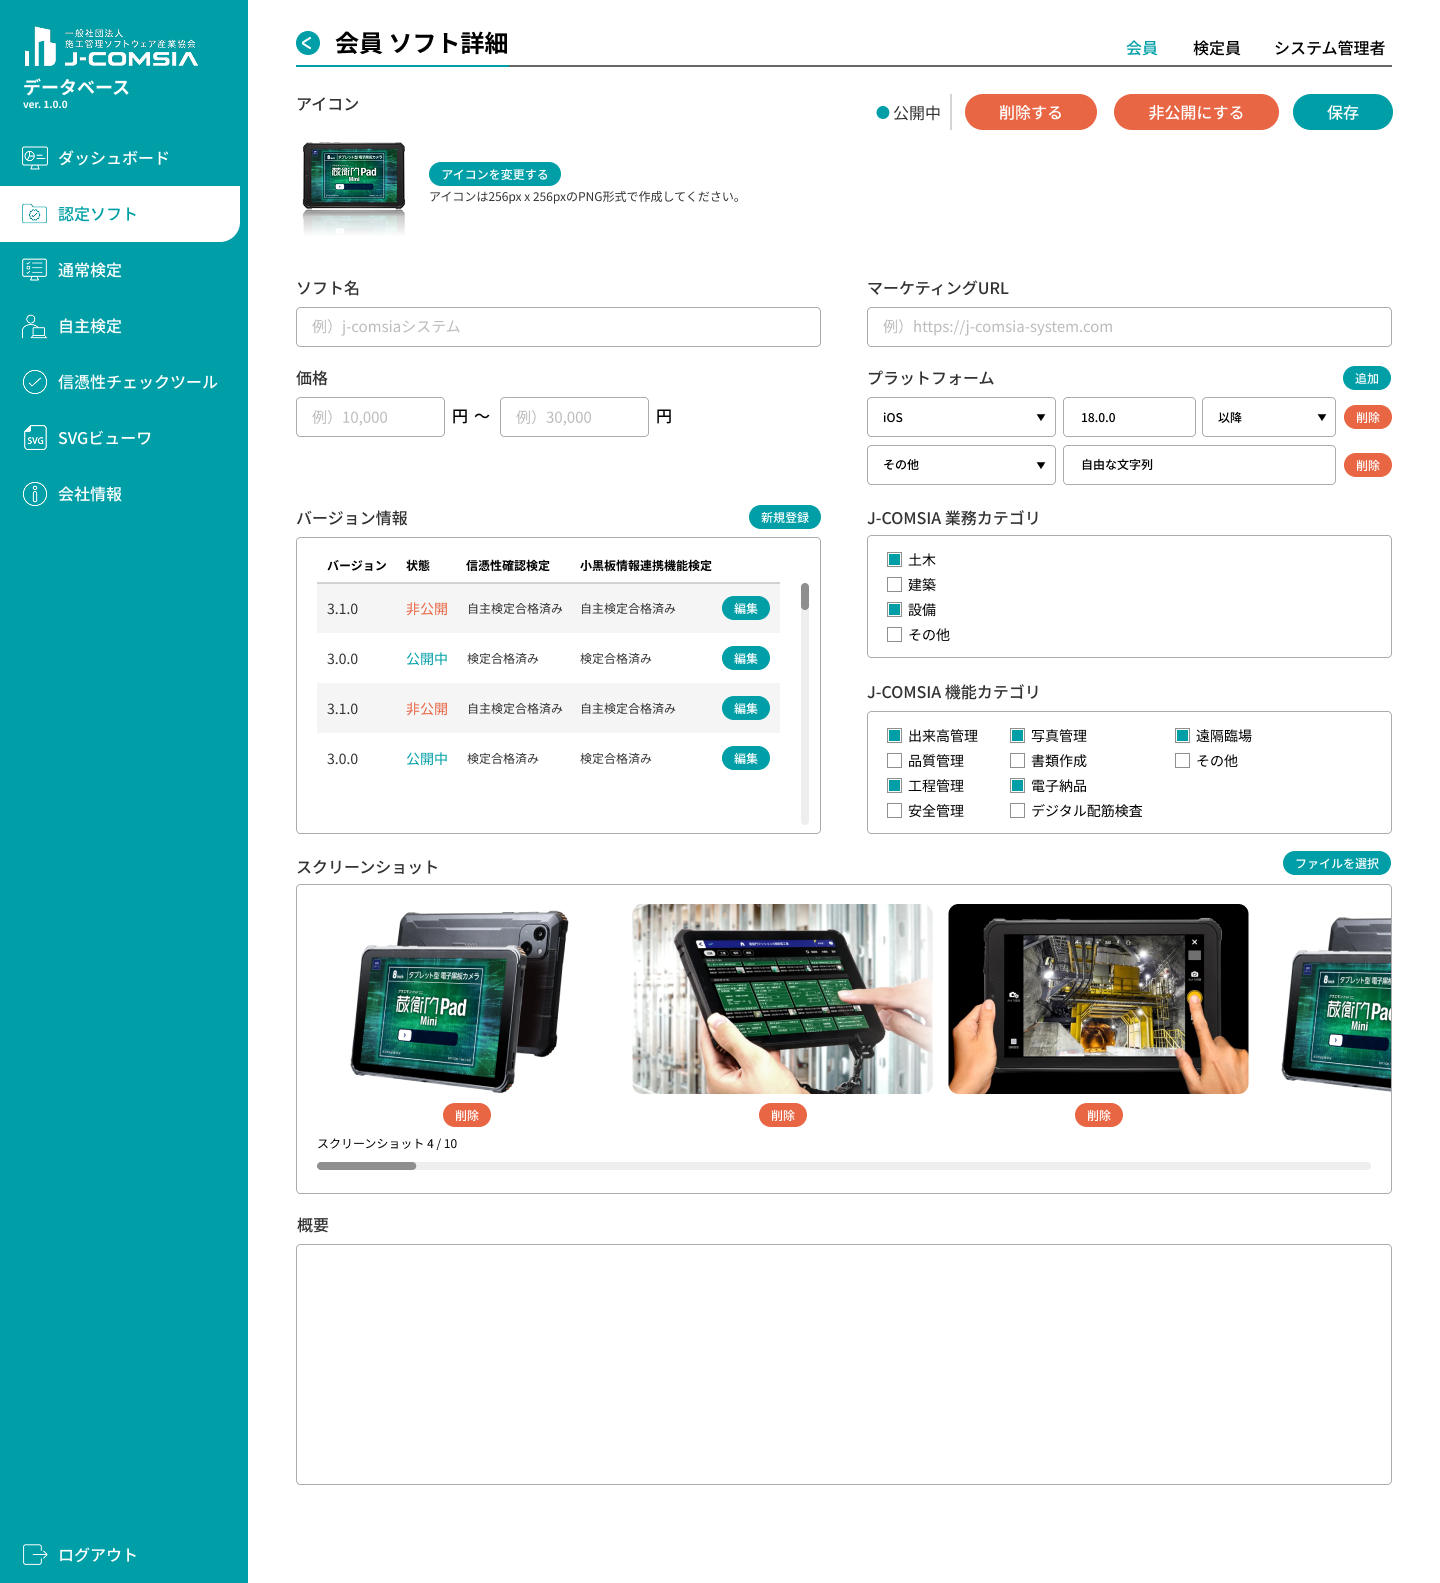Uncheck the 出来高管理 checkbox
This screenshot has height=1583, width=1440.
894,736
